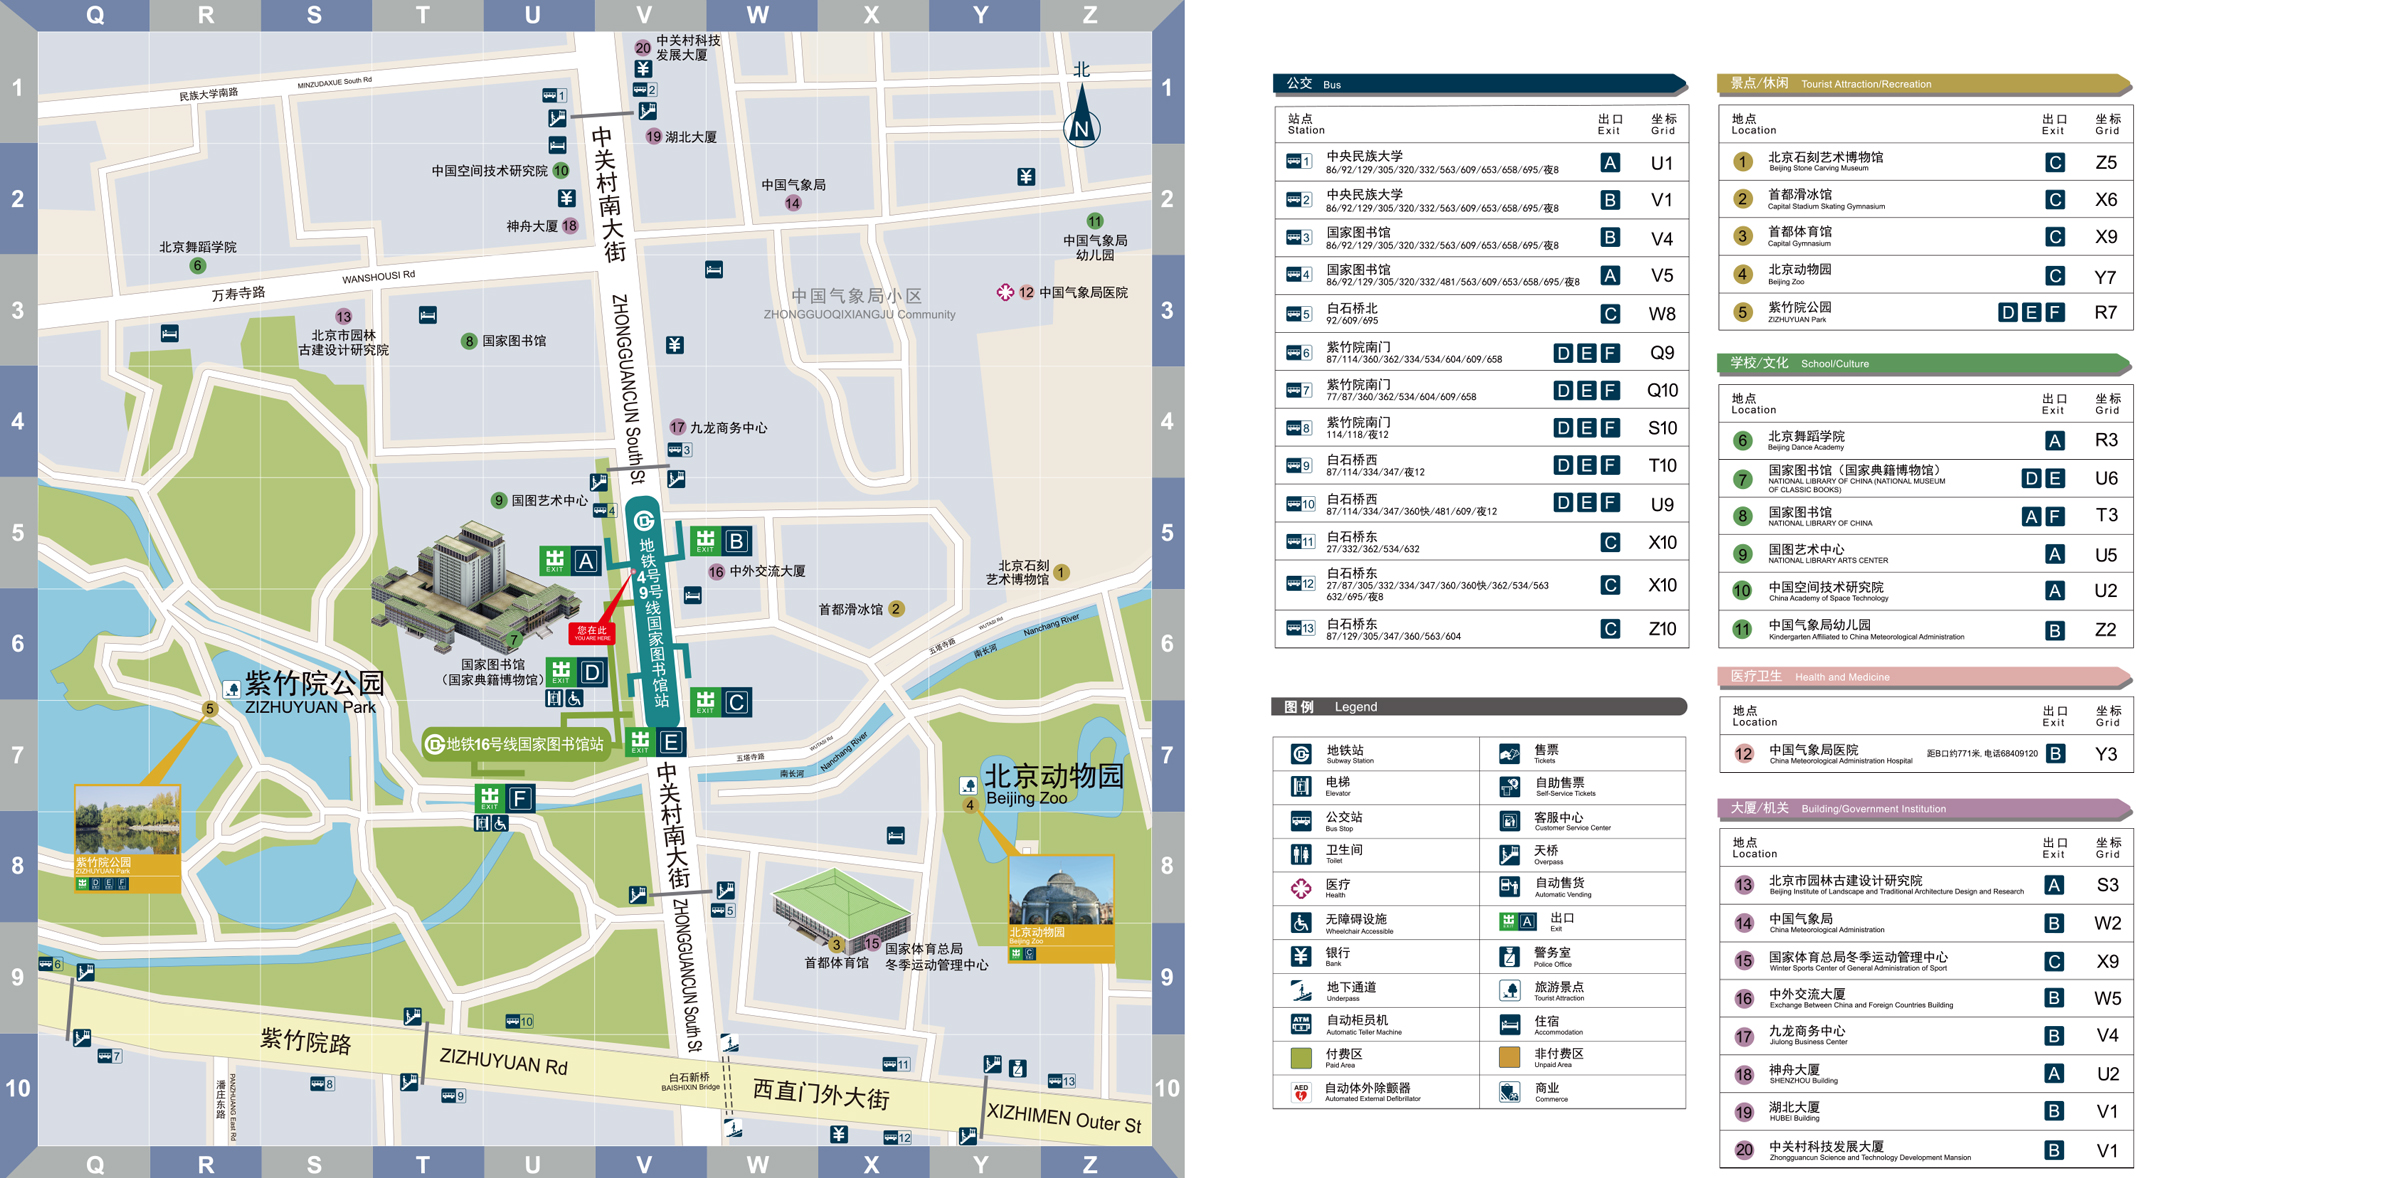
Task: Click the Subway Station icon in the legend
Action: coord(1300,754)
